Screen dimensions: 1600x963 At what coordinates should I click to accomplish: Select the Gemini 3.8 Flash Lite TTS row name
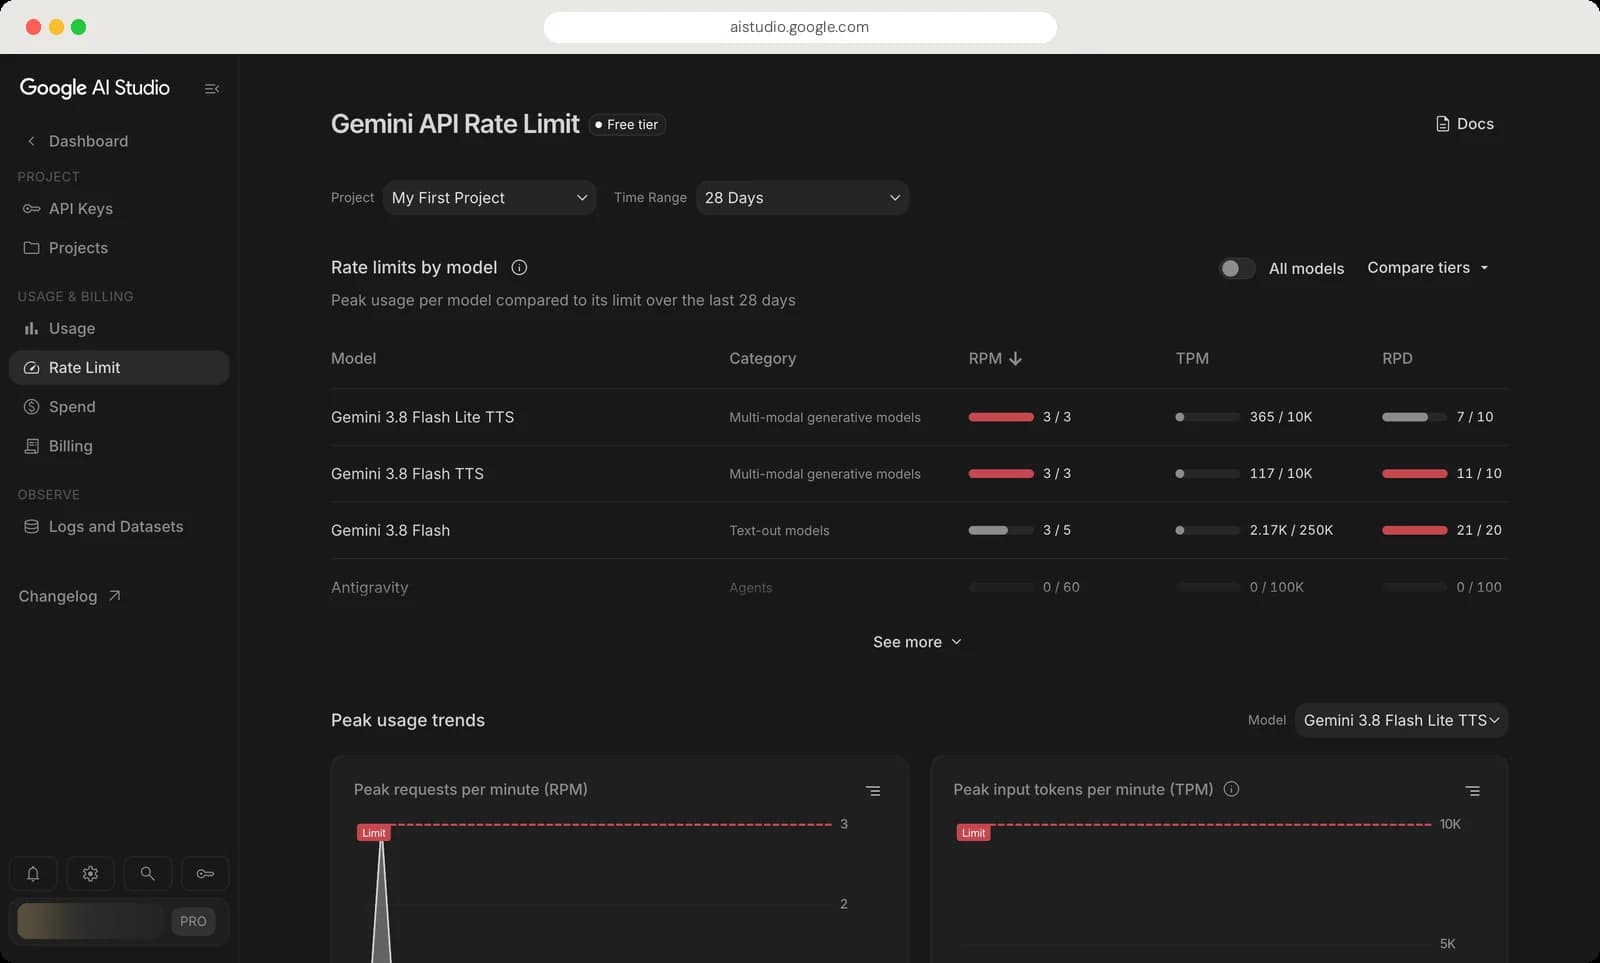coord(422,417)
